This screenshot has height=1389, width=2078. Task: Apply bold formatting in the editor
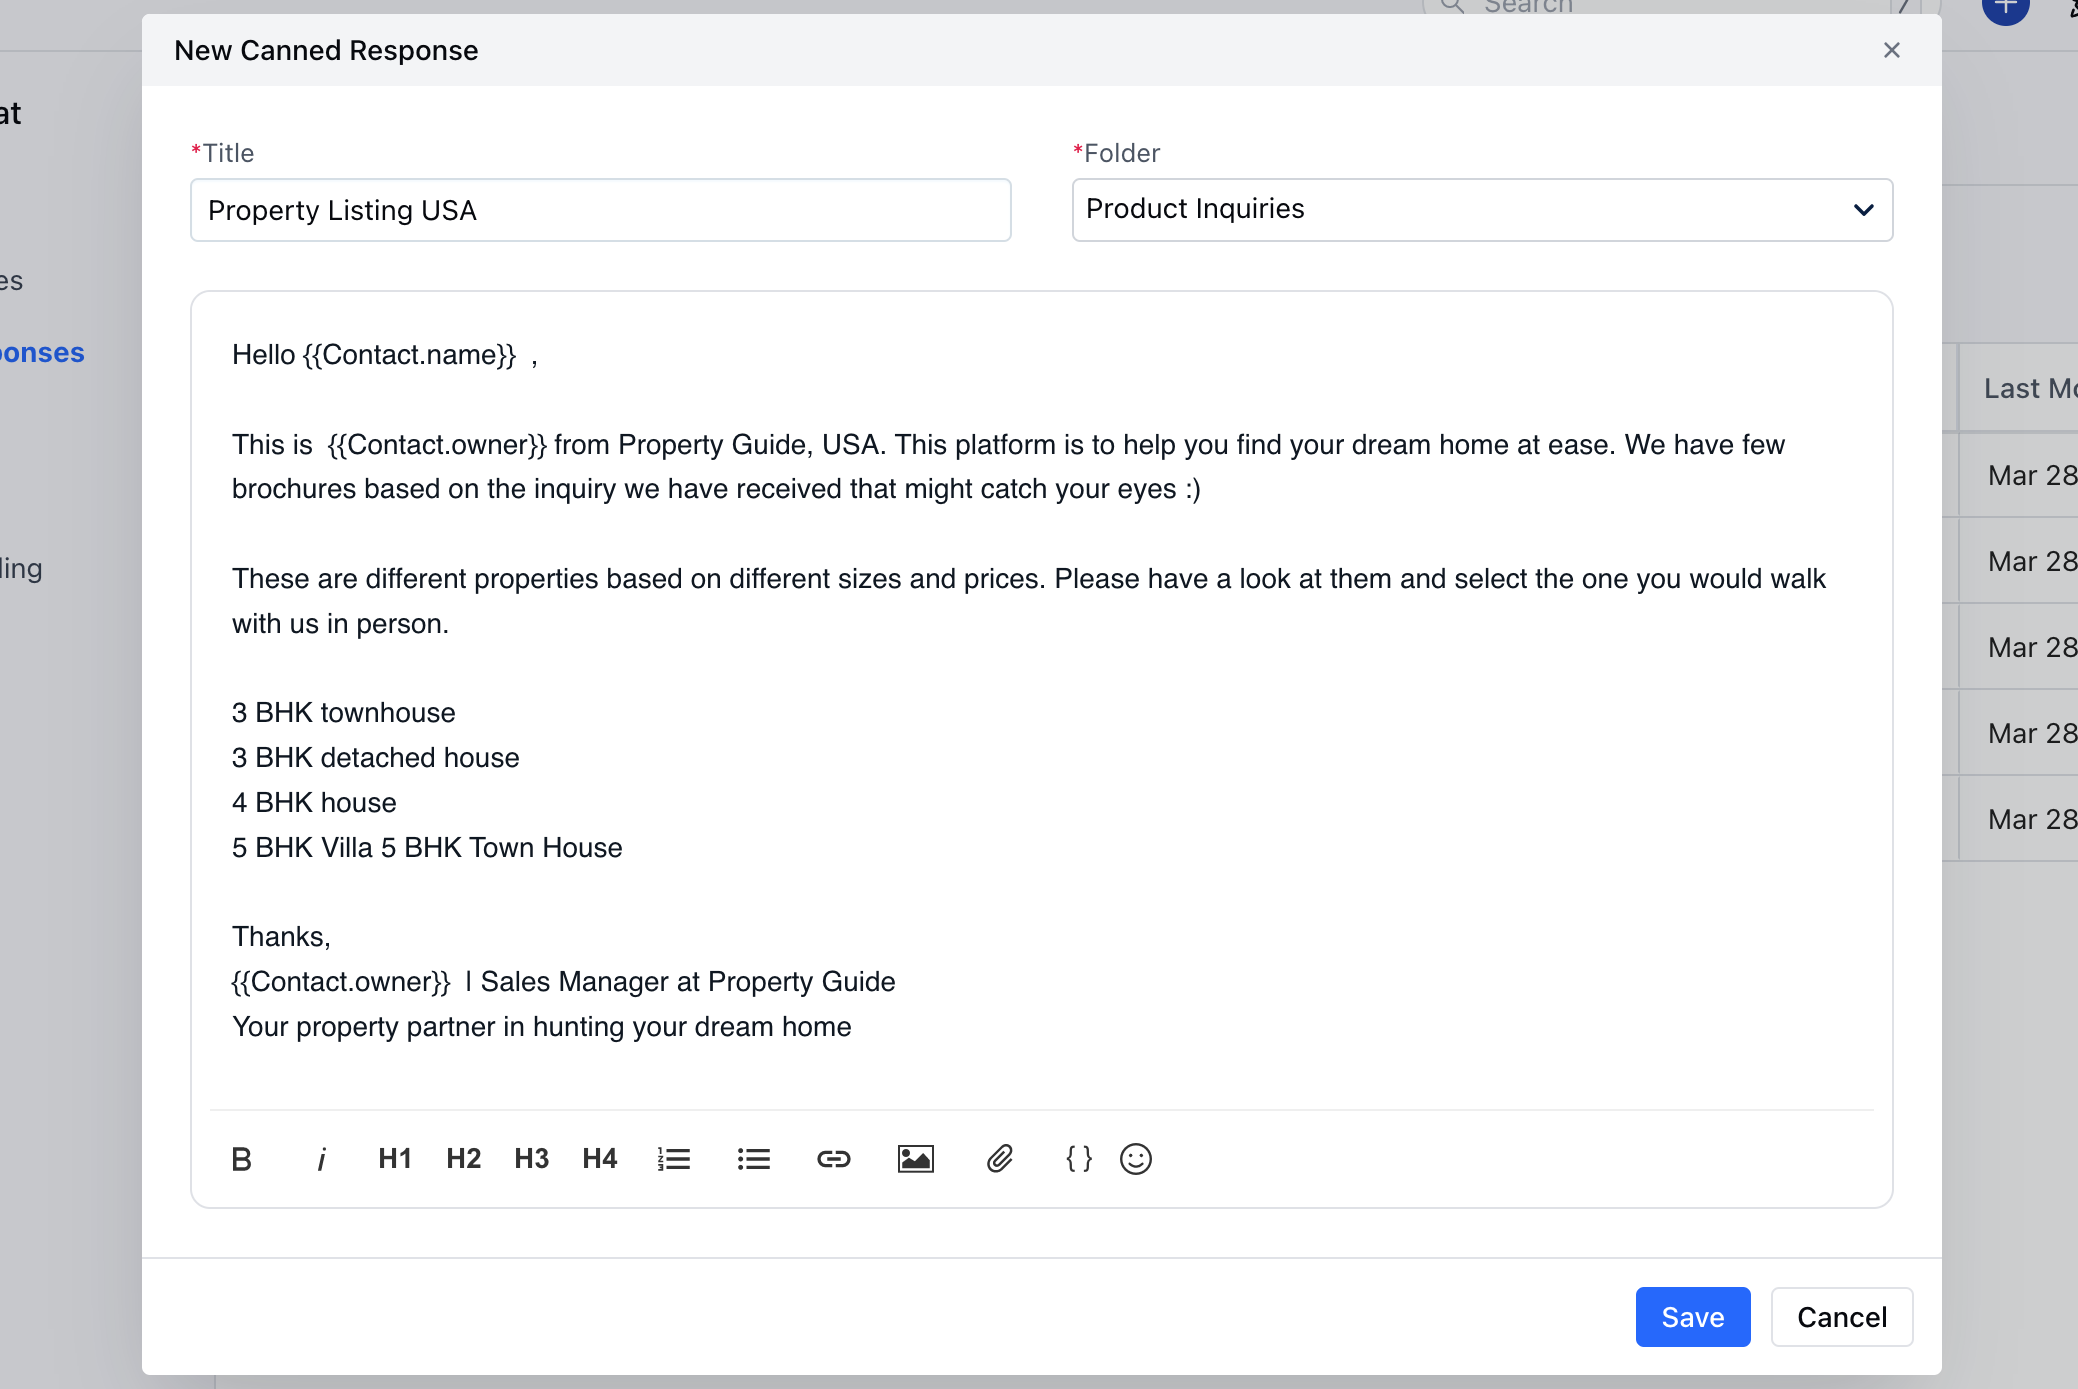(241, 1158)
